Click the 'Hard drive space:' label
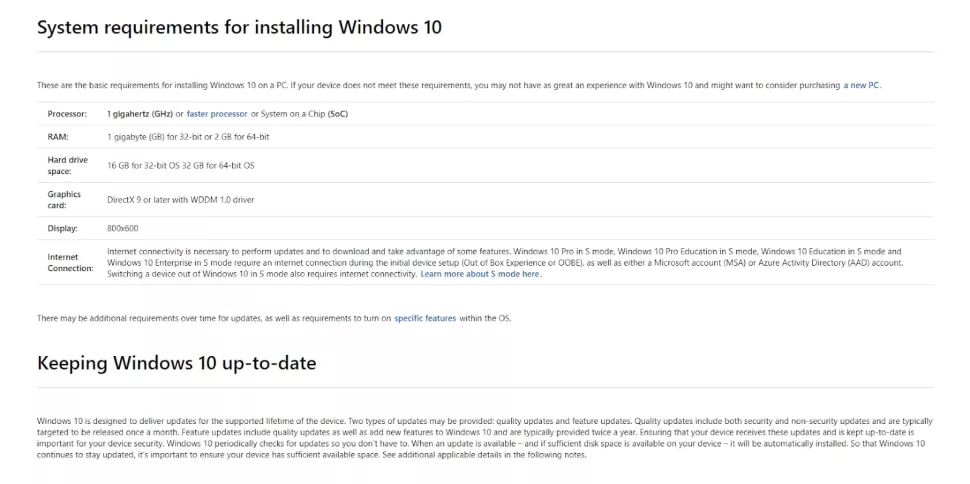The height and width of the screenshot is (484, 970). [67, 165]
